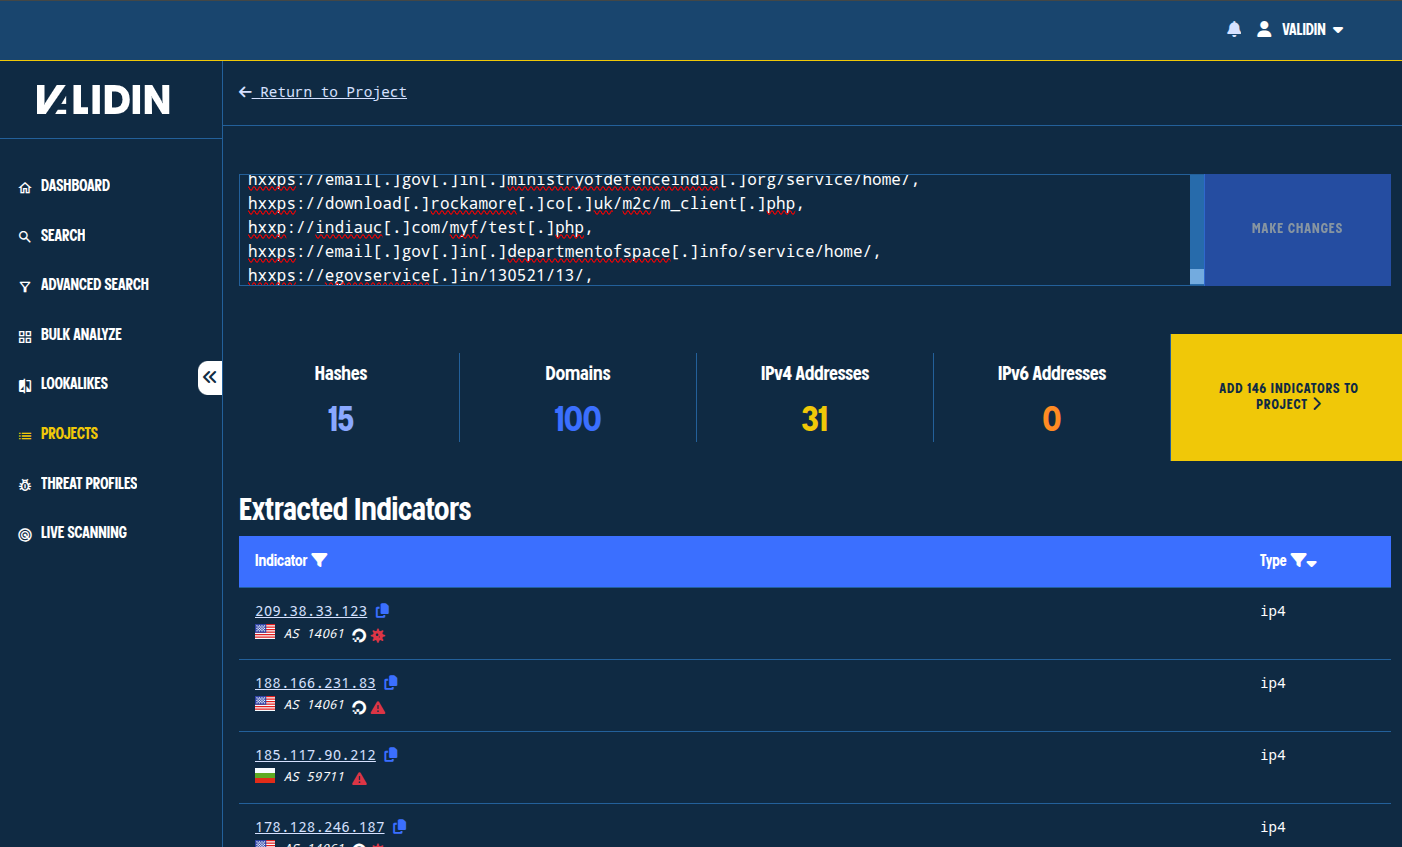Viewport: 1402px width, 847px height.
Task: Collapse the sidebar with double-chevron button
Action: [x=210, y=377]
